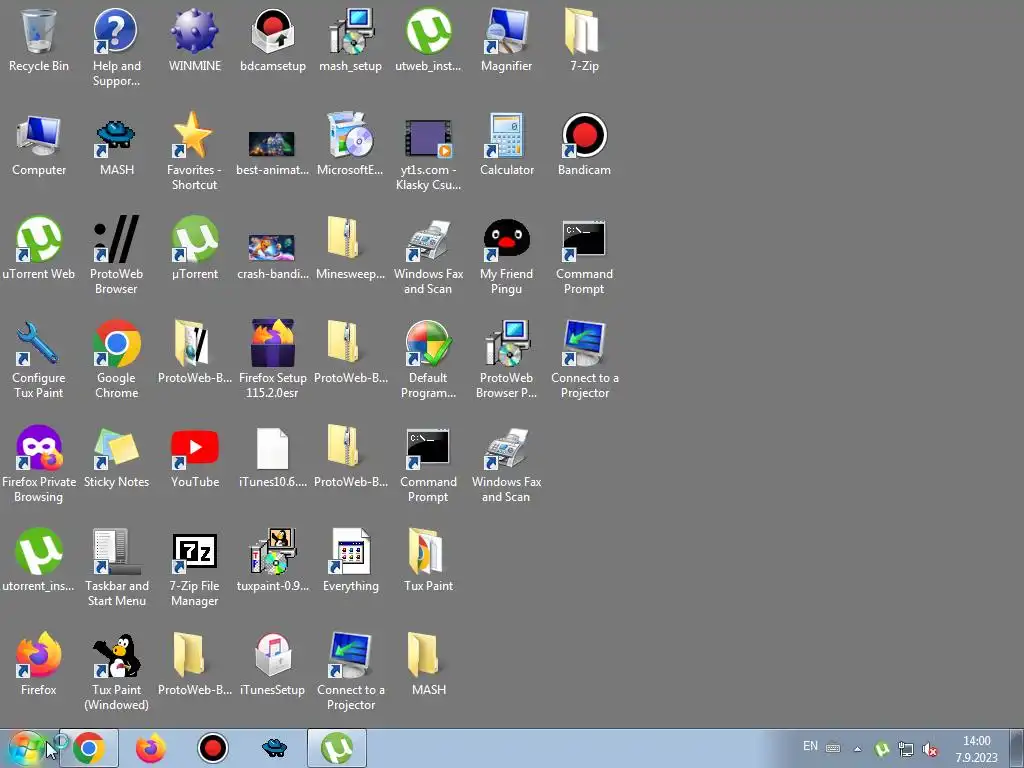Open Firefox pinned to the taskbar
This screenshot has height=768, width=1024.
(151, 748)
